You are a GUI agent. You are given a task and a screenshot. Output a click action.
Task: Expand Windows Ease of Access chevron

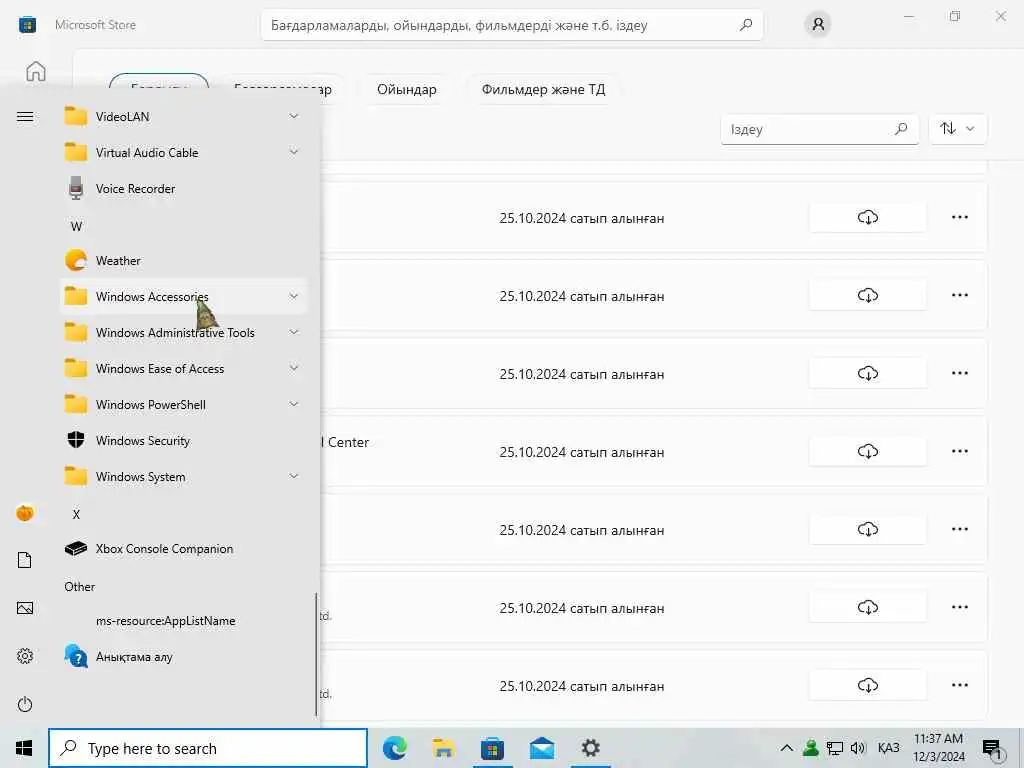[294, 368]
